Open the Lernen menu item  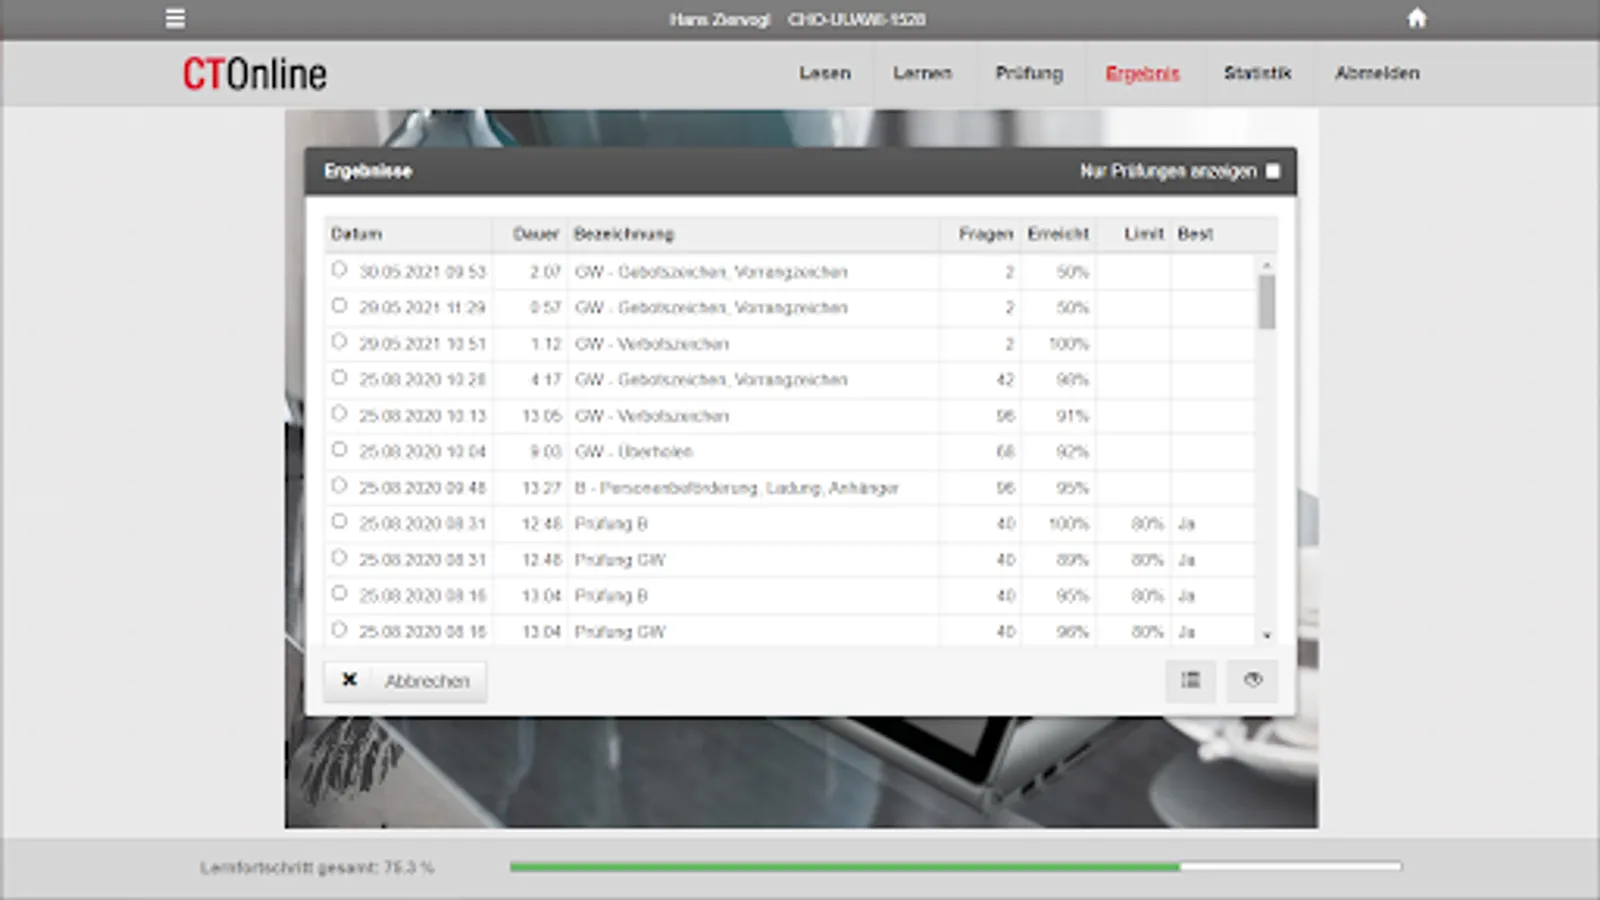pyautogui.click(x=922, y=73)
